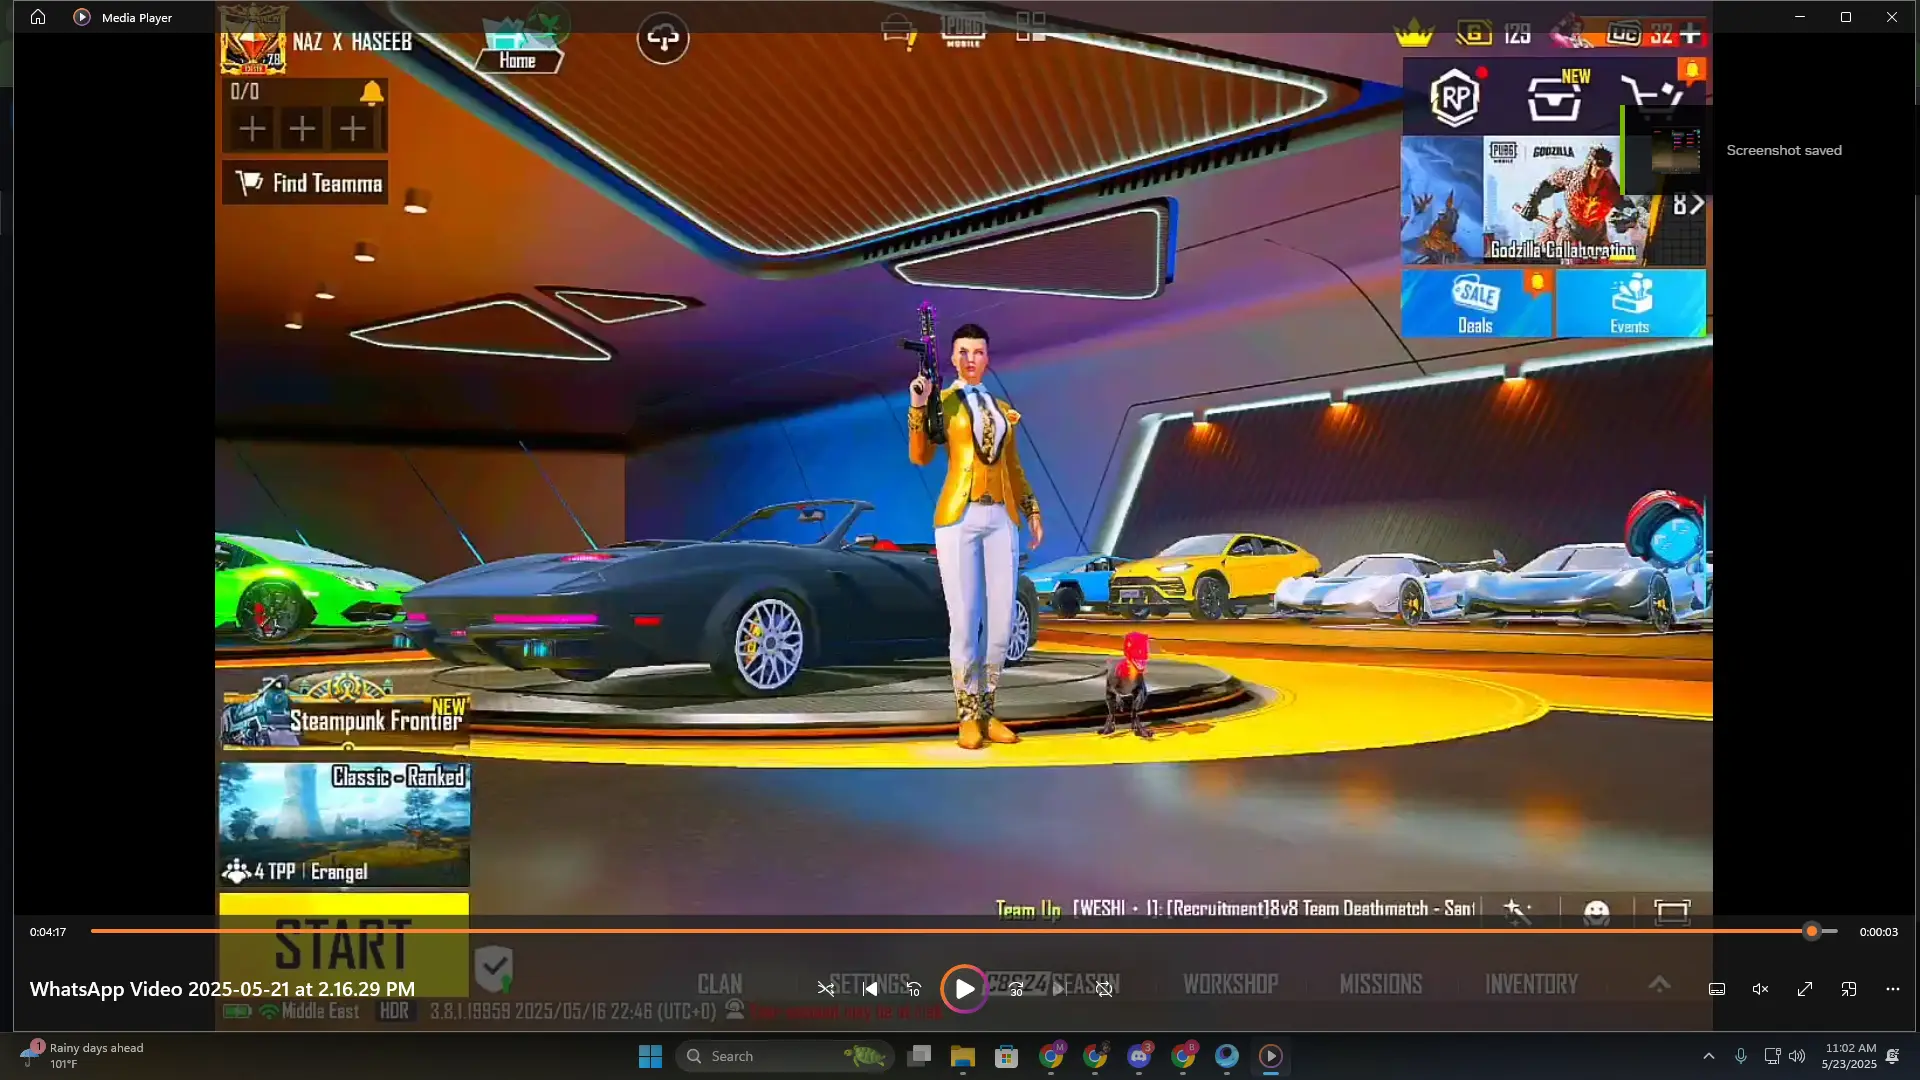
Task: Open the subtitles and captions menu
Action: 1717,989
